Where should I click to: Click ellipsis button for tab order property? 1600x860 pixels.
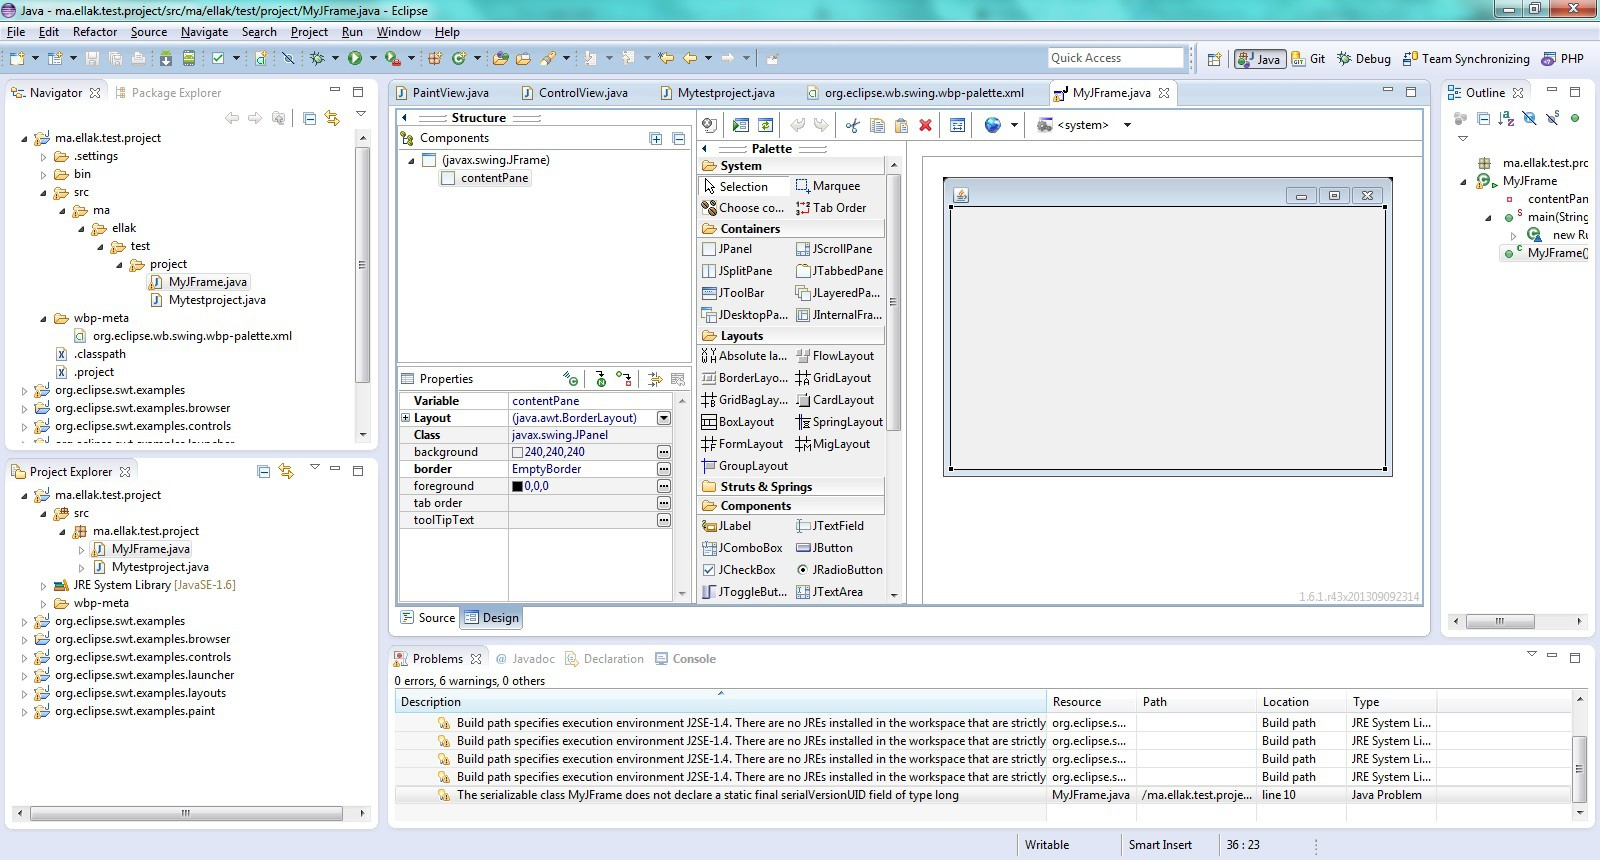pos(663,503)
